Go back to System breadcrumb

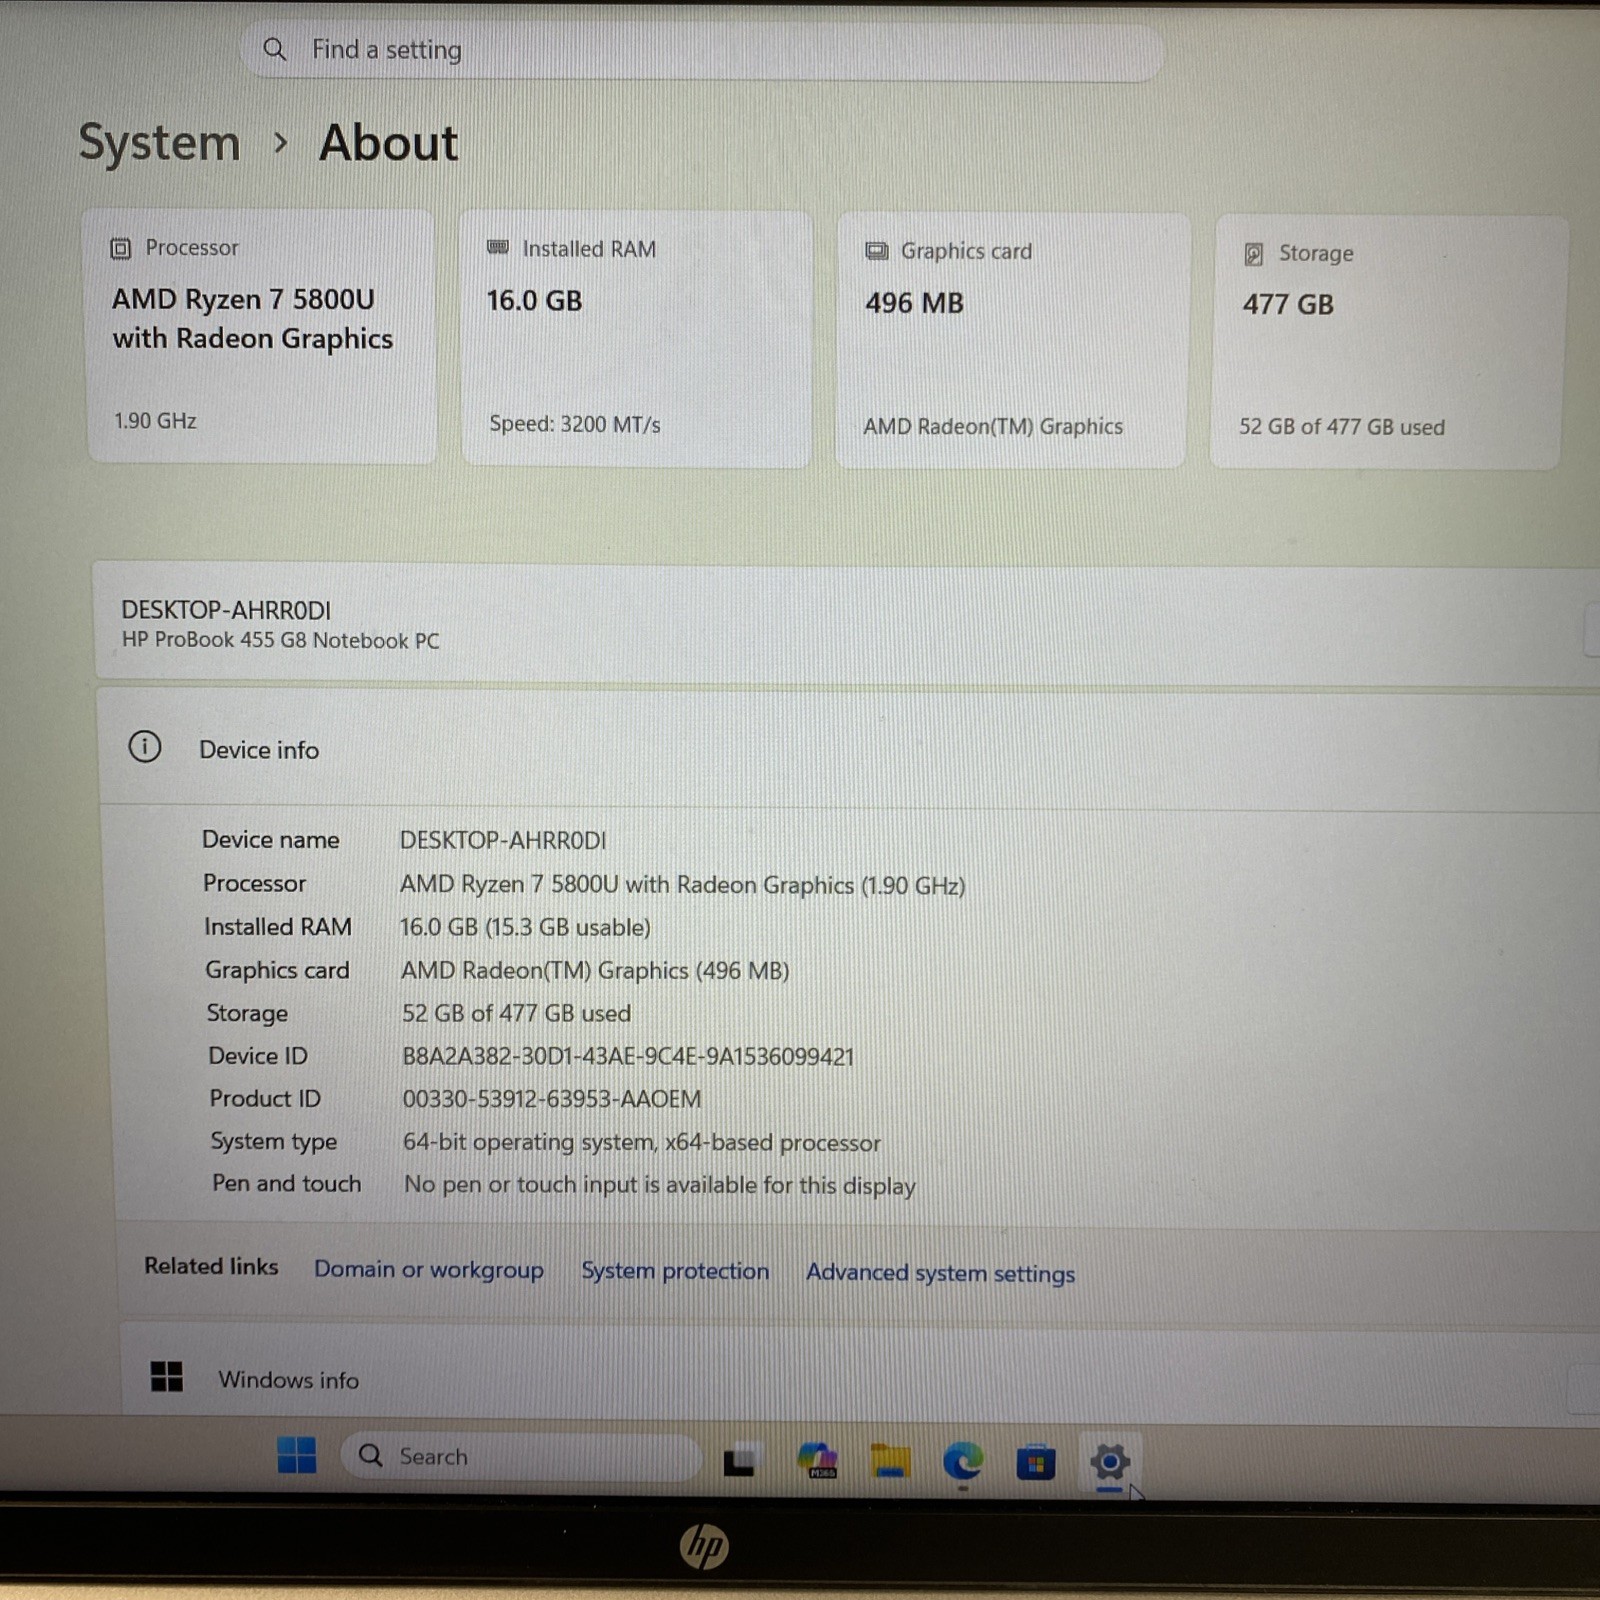pos(159,142)
